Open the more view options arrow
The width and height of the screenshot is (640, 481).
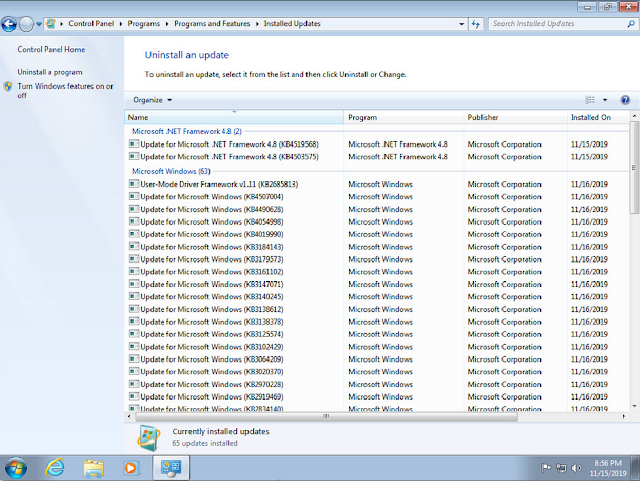605,100
